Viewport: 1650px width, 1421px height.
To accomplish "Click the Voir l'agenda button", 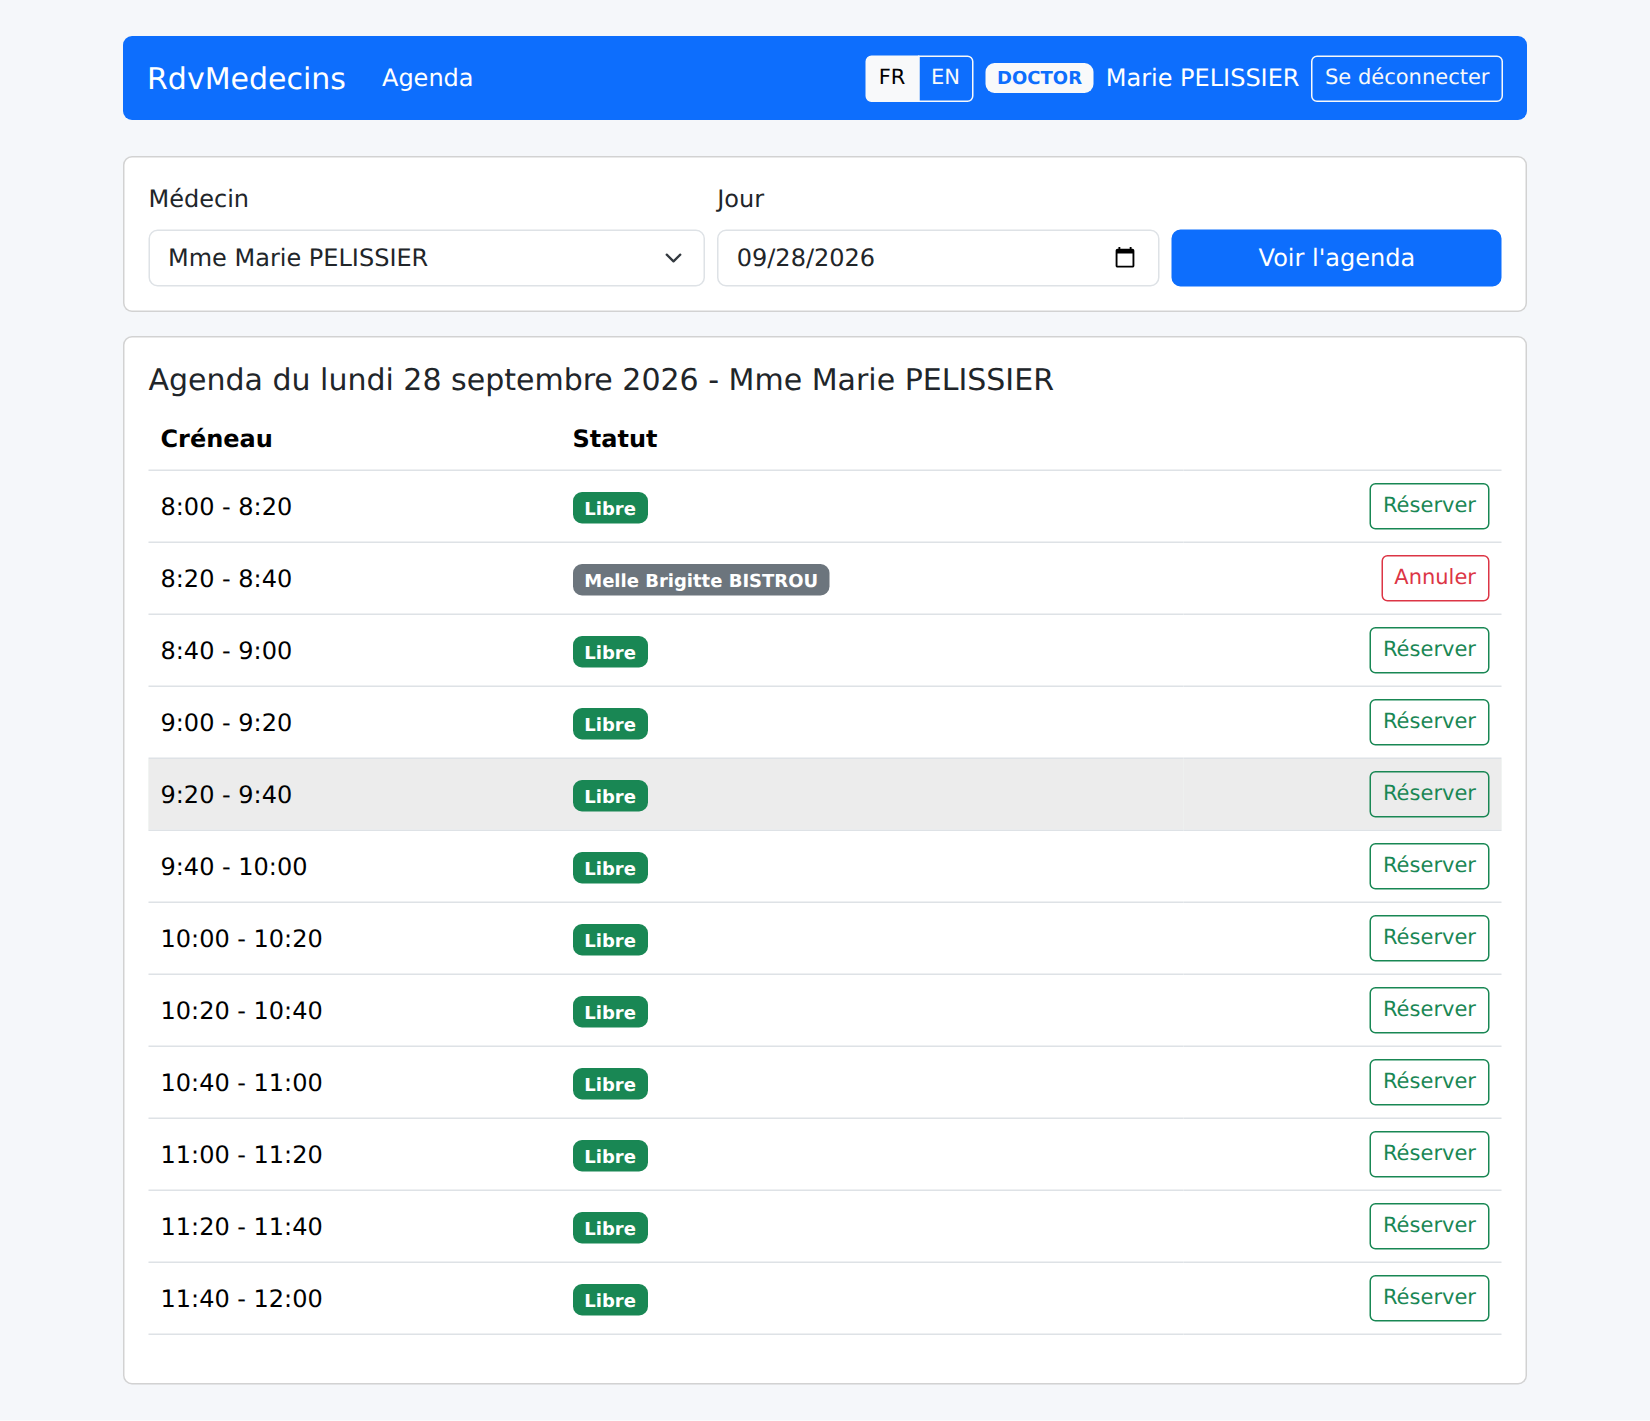I will (x=1336, y=258).
